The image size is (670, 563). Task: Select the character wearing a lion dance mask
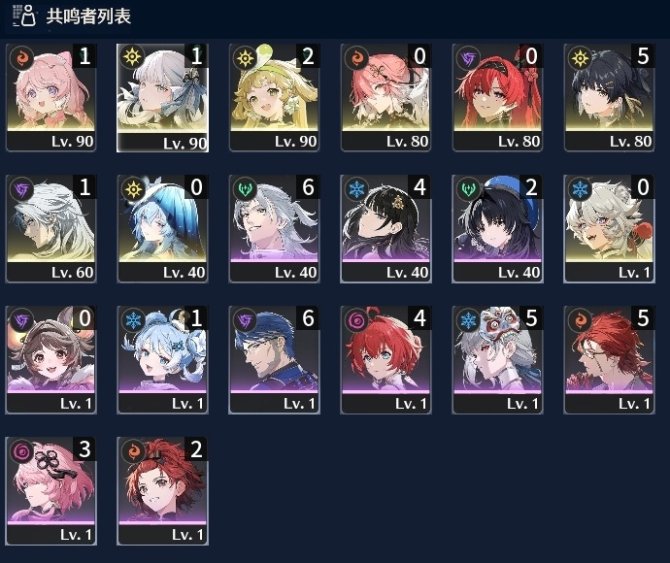pyautogui.click(x=497, y=360)
